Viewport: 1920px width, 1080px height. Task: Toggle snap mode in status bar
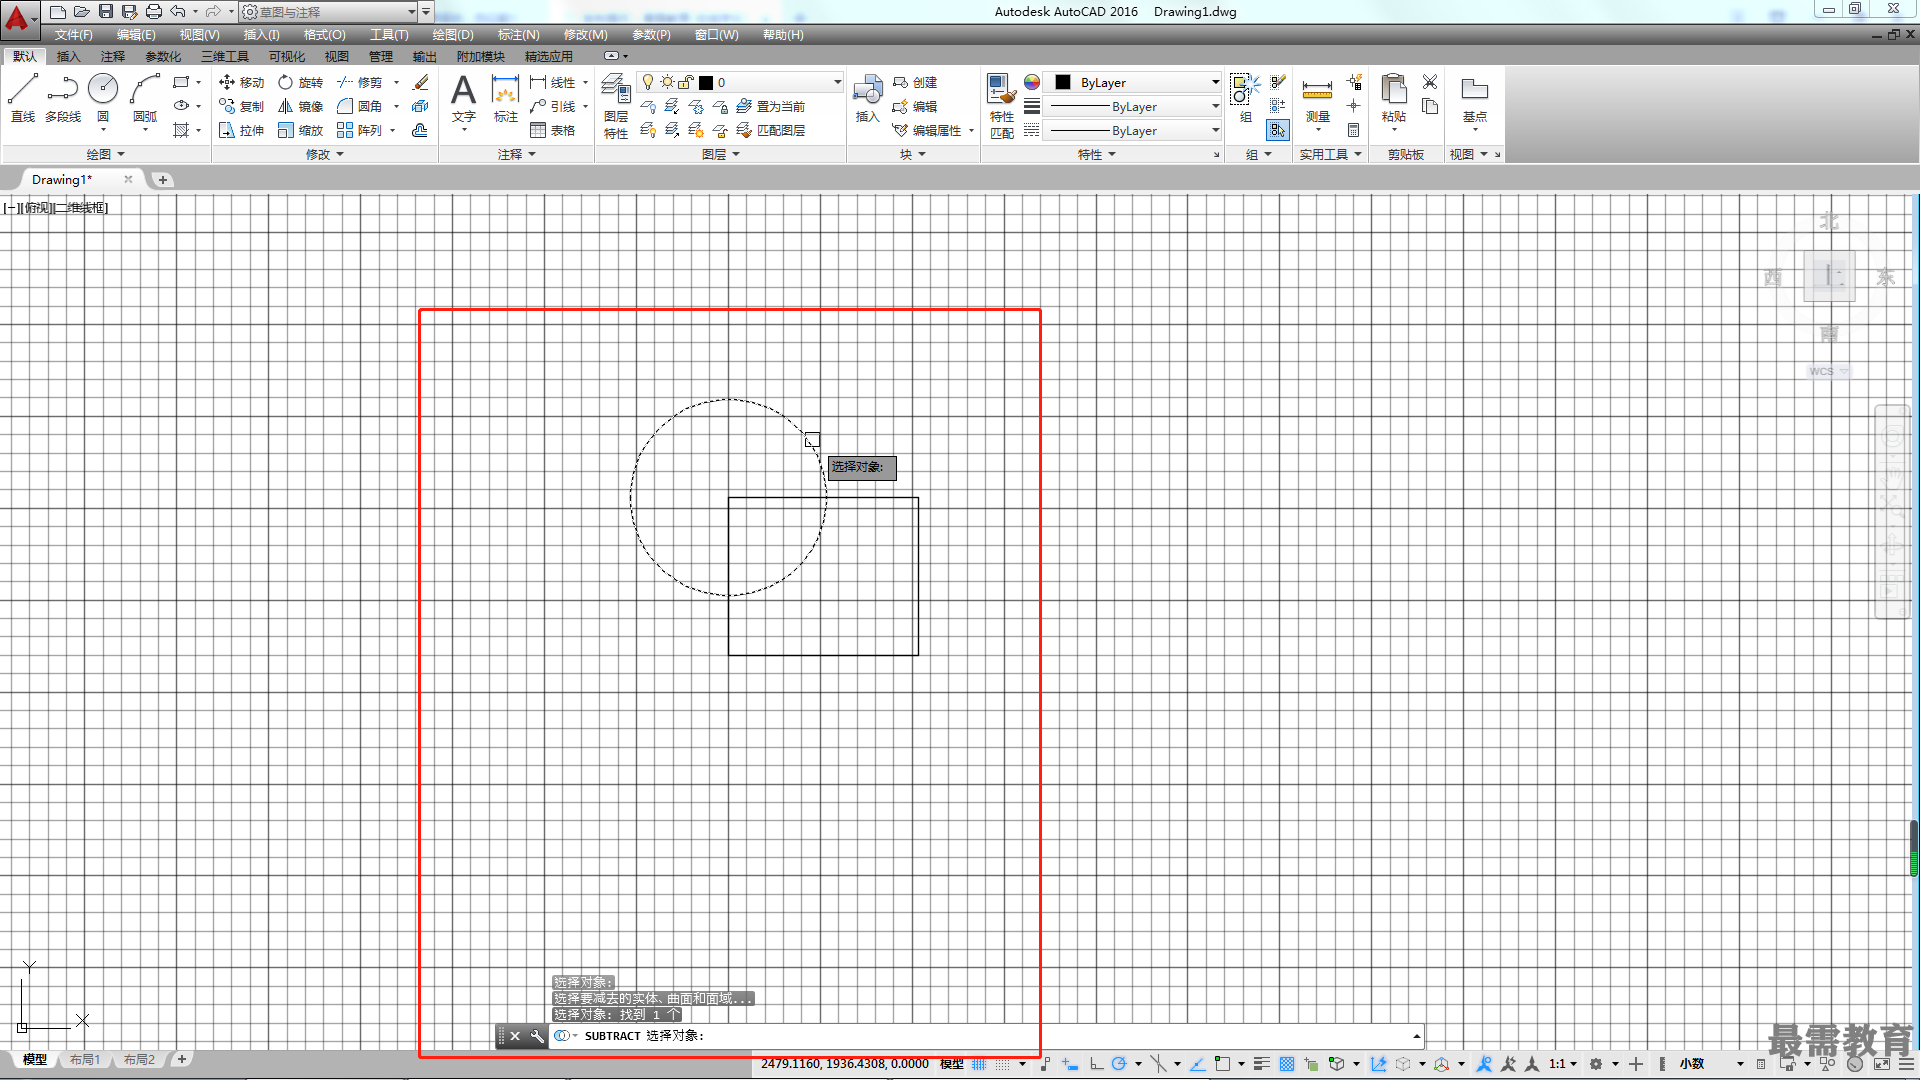point(1003,1064)
